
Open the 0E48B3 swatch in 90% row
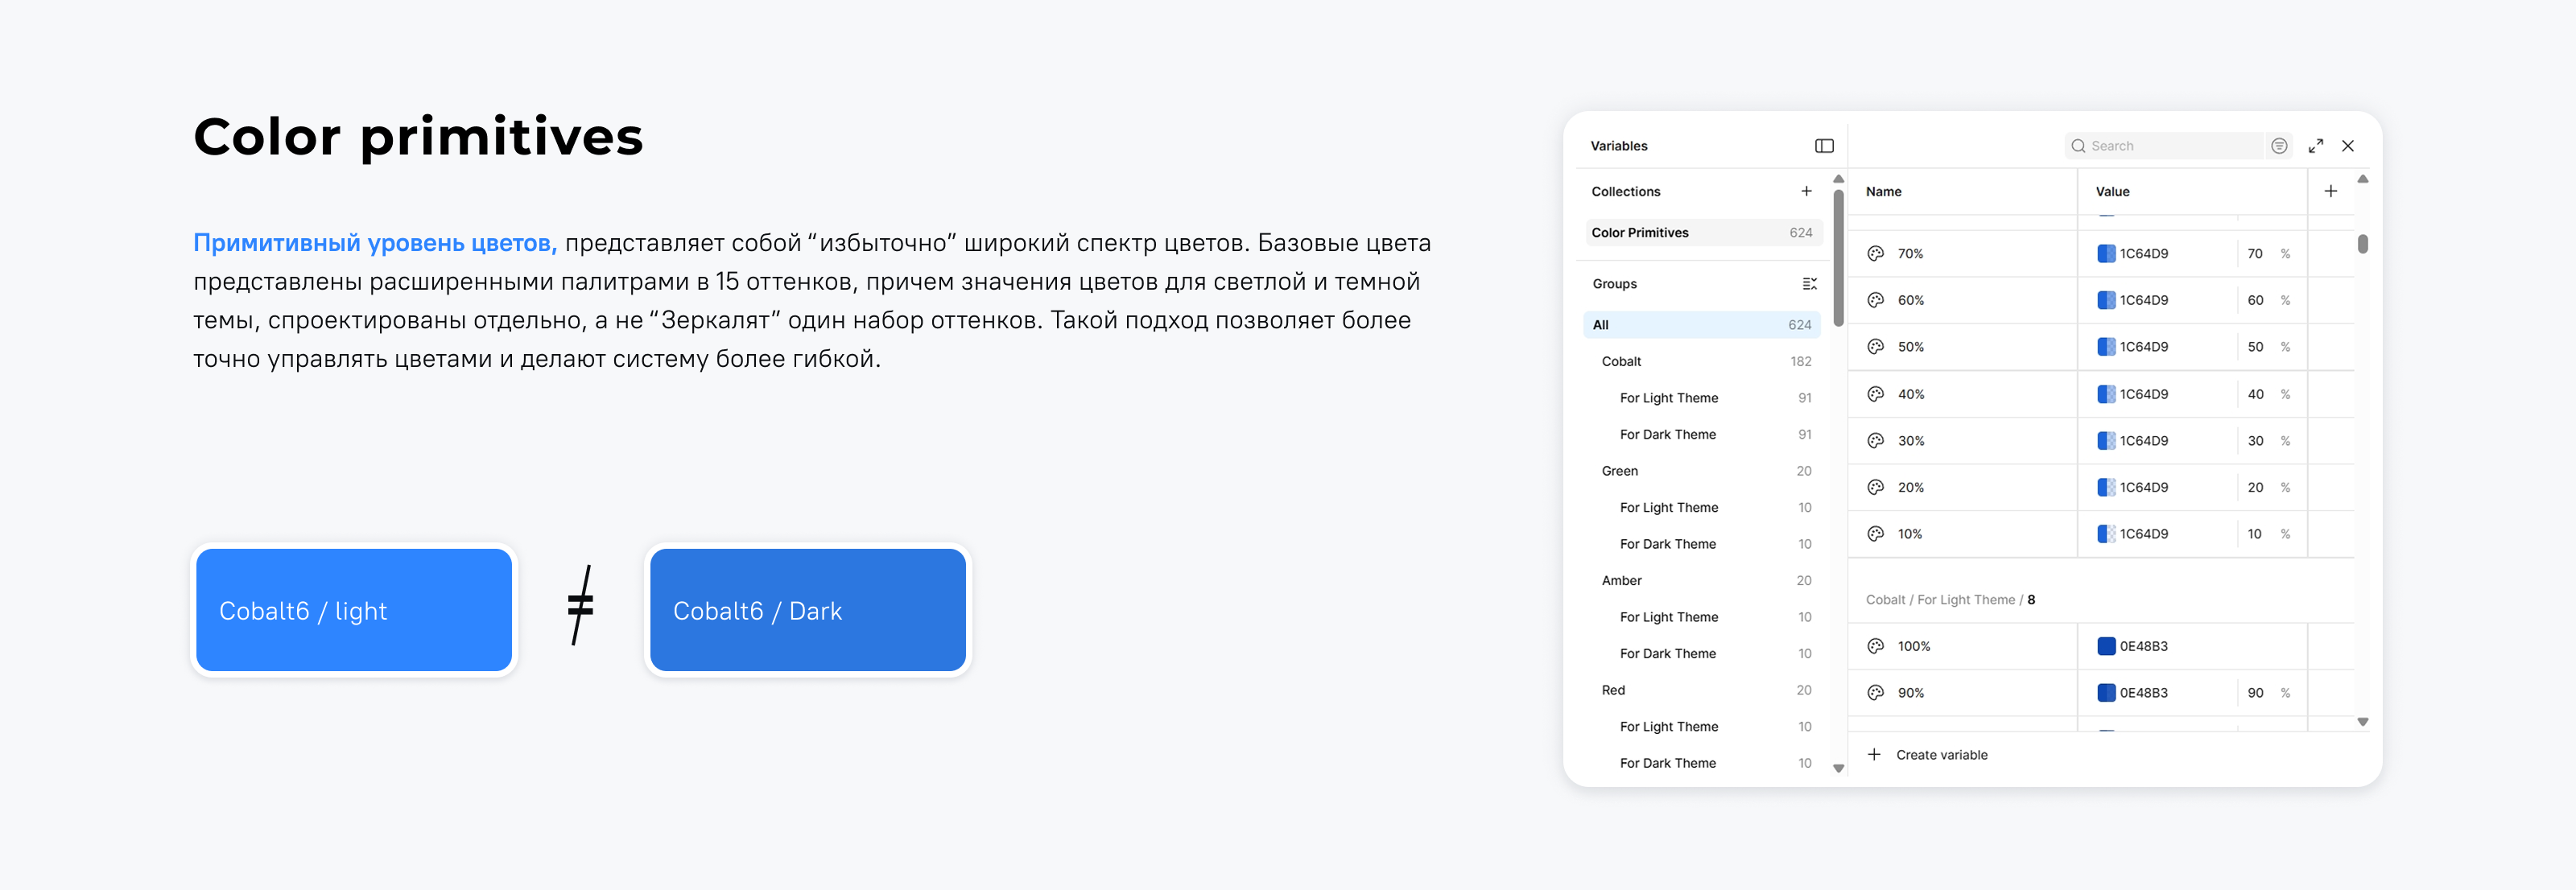(2106, 693)
